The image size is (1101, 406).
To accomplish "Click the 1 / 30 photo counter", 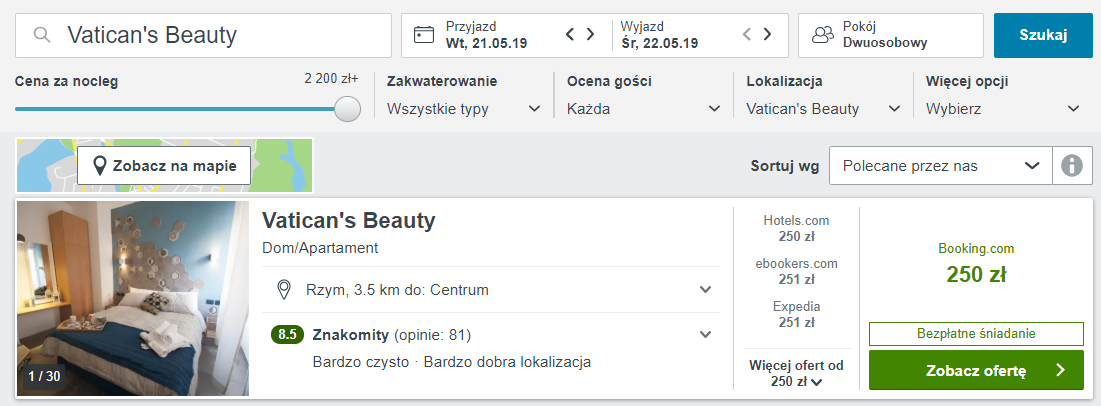I will (44, 376).
